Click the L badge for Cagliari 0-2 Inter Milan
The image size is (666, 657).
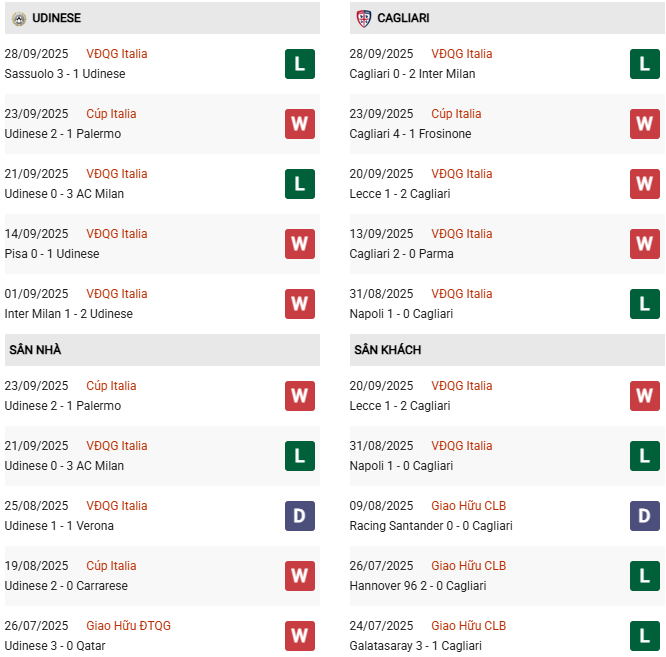coord(644,64)
